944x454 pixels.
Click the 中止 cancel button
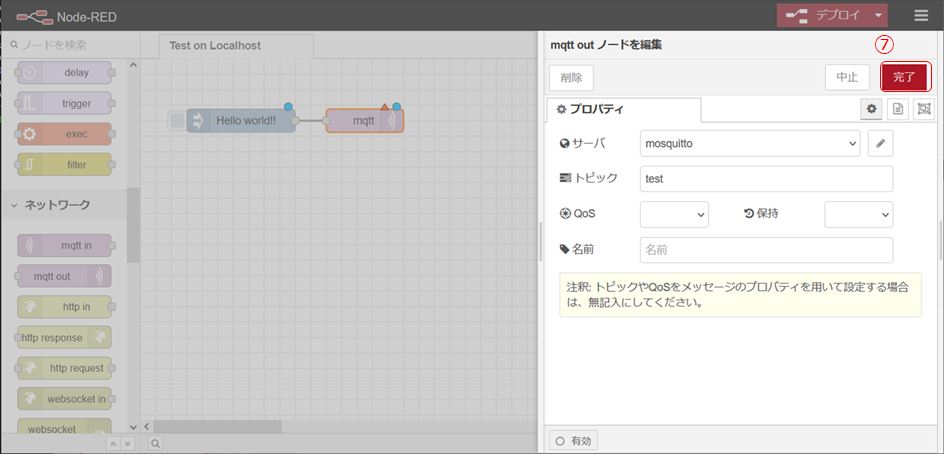846,77
